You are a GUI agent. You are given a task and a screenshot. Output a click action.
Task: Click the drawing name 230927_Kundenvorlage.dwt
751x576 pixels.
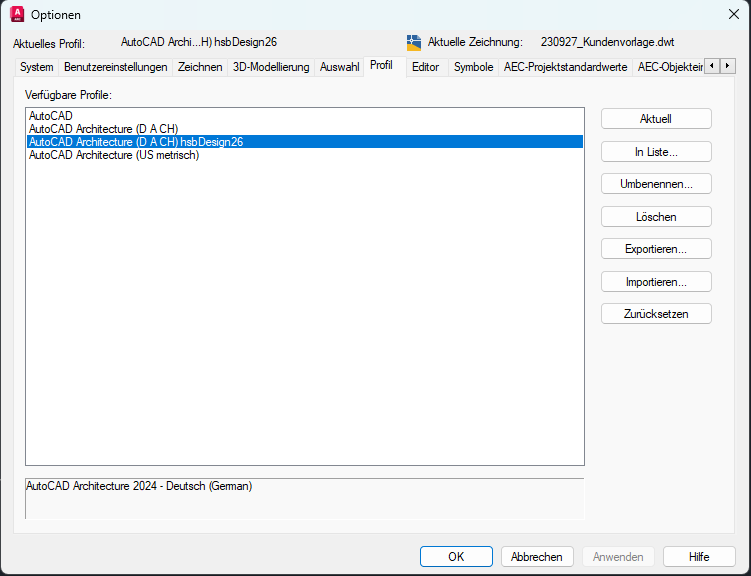click(607, 42)
